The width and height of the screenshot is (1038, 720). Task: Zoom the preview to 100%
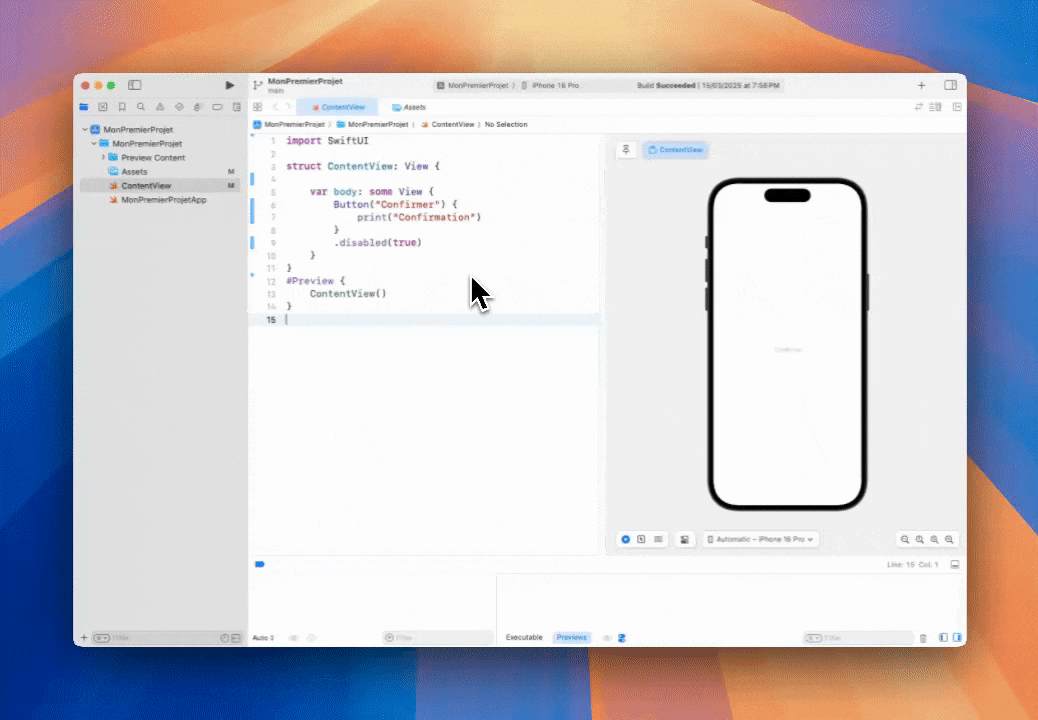(x=920, y=539)
